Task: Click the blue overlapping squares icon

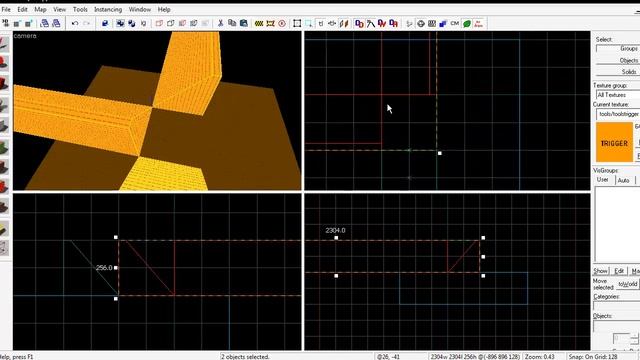Action: 443,23
